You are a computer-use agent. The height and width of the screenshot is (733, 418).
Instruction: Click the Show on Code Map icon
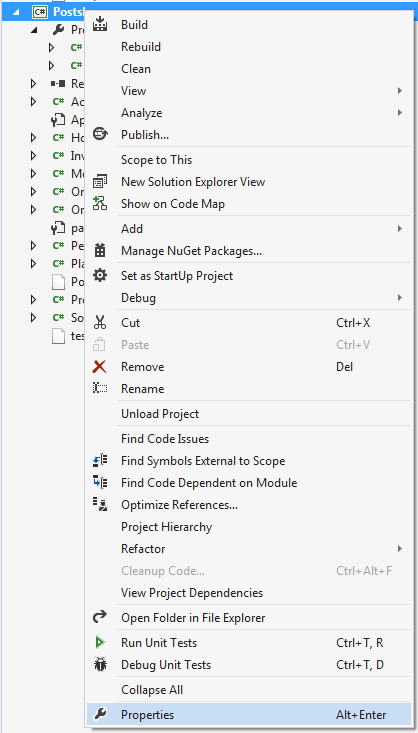[100, 203]
